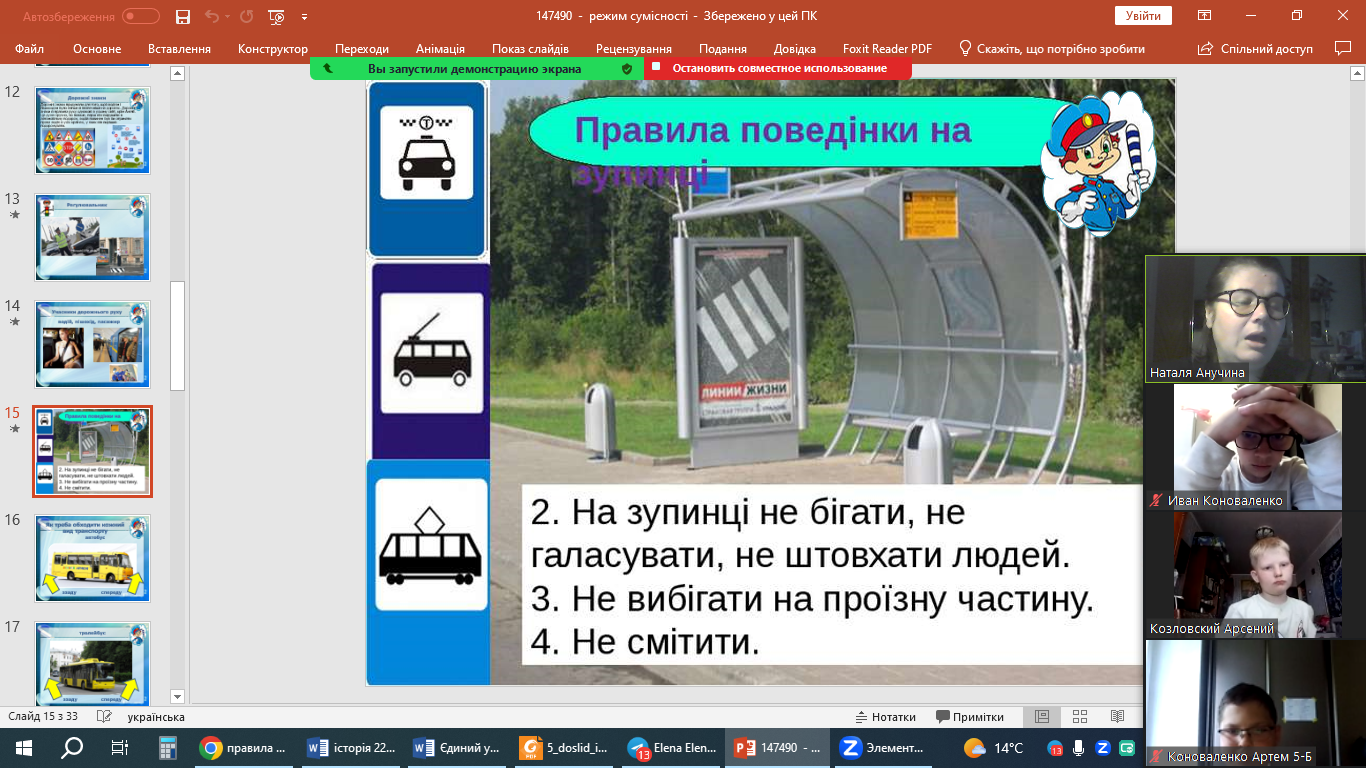Screen dimensions: 1366x768
Task: Switch to the Вставлення ribbon tab
Action: click(179, 48)
